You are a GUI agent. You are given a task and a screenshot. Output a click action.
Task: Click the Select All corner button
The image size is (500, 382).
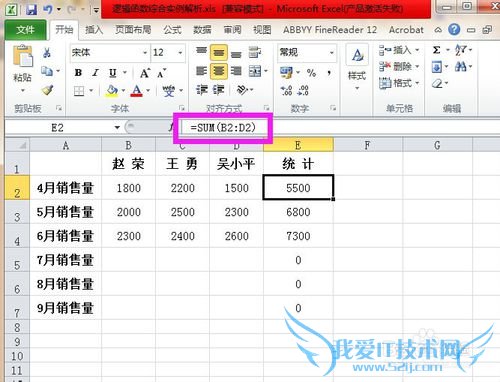coord(17,145)
